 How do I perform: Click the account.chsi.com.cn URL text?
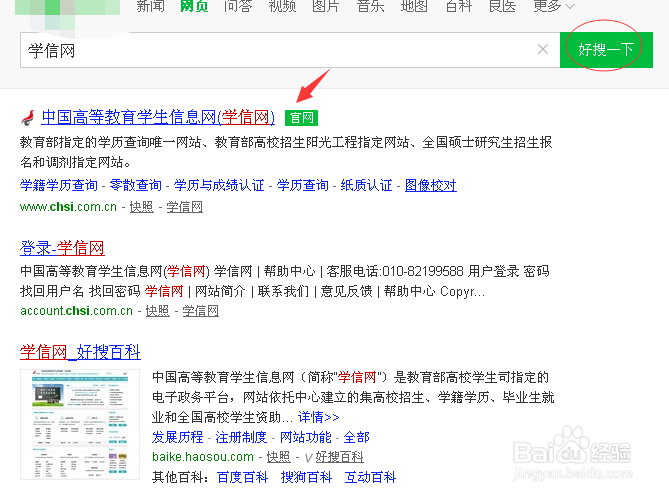(x=76, y=311)
